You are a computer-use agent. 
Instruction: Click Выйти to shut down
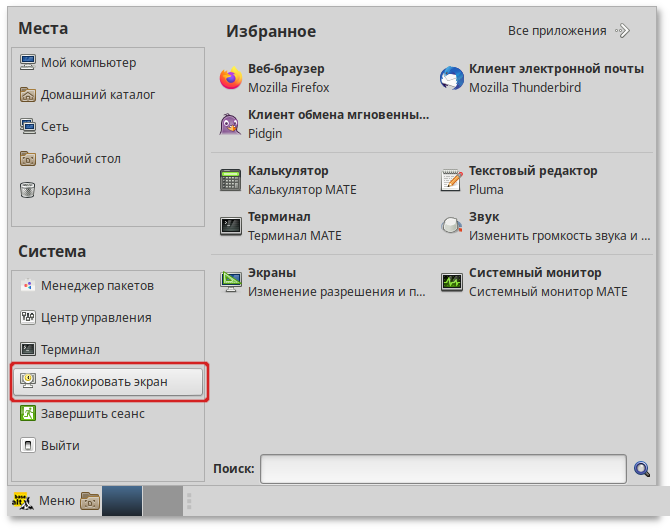coord(59,446)
